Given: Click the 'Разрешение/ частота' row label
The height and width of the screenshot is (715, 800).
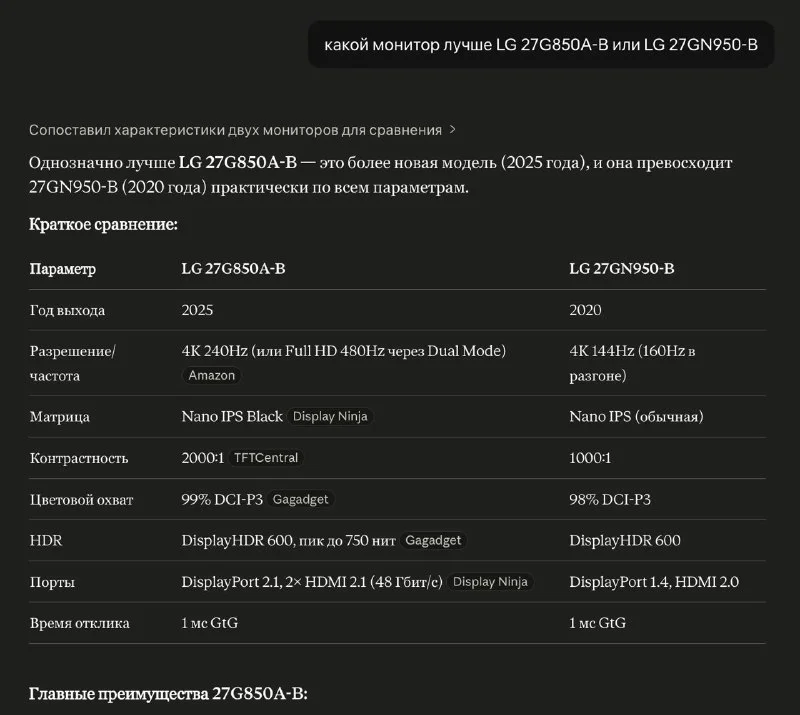Looking at the screenshot, I should click(72, 363).
